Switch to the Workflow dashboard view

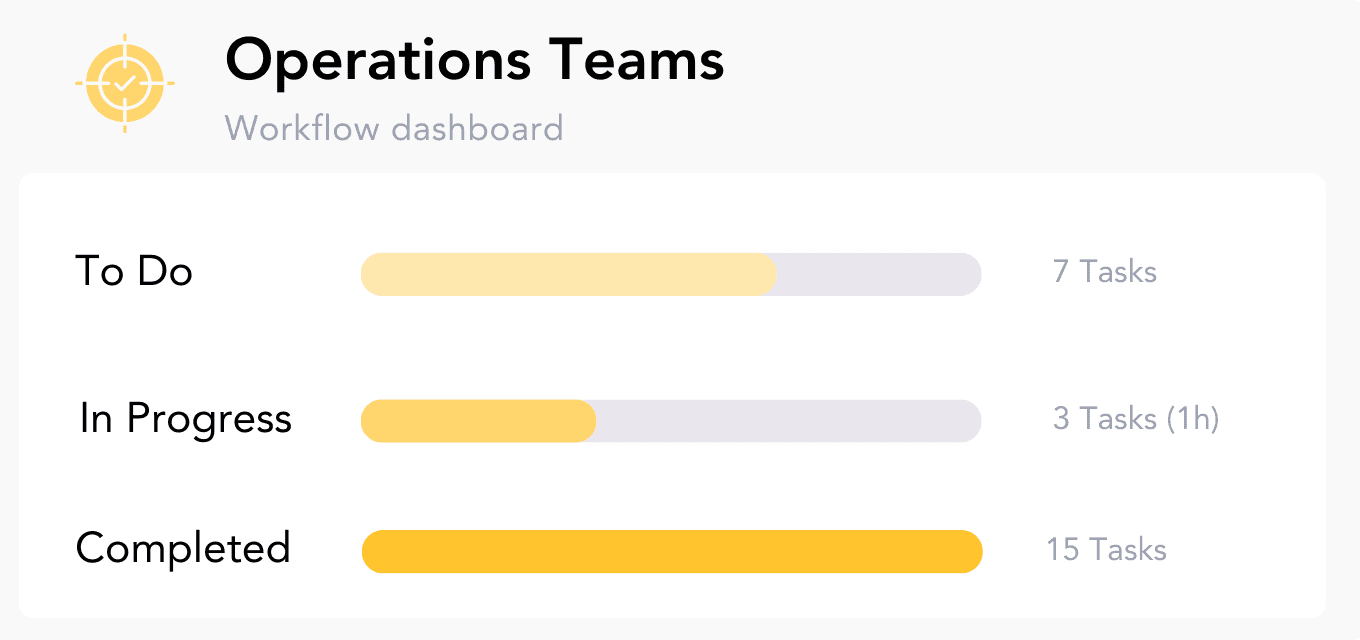(394, 128)
